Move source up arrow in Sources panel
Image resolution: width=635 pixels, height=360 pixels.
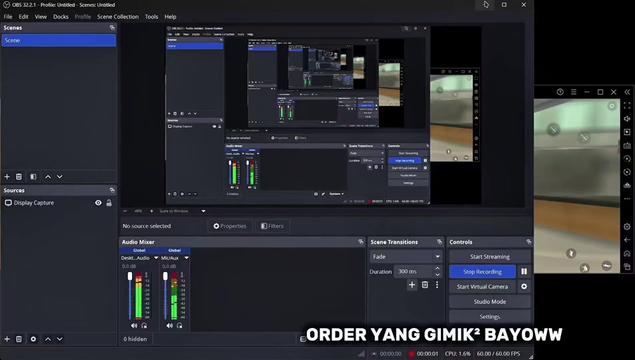48,339
